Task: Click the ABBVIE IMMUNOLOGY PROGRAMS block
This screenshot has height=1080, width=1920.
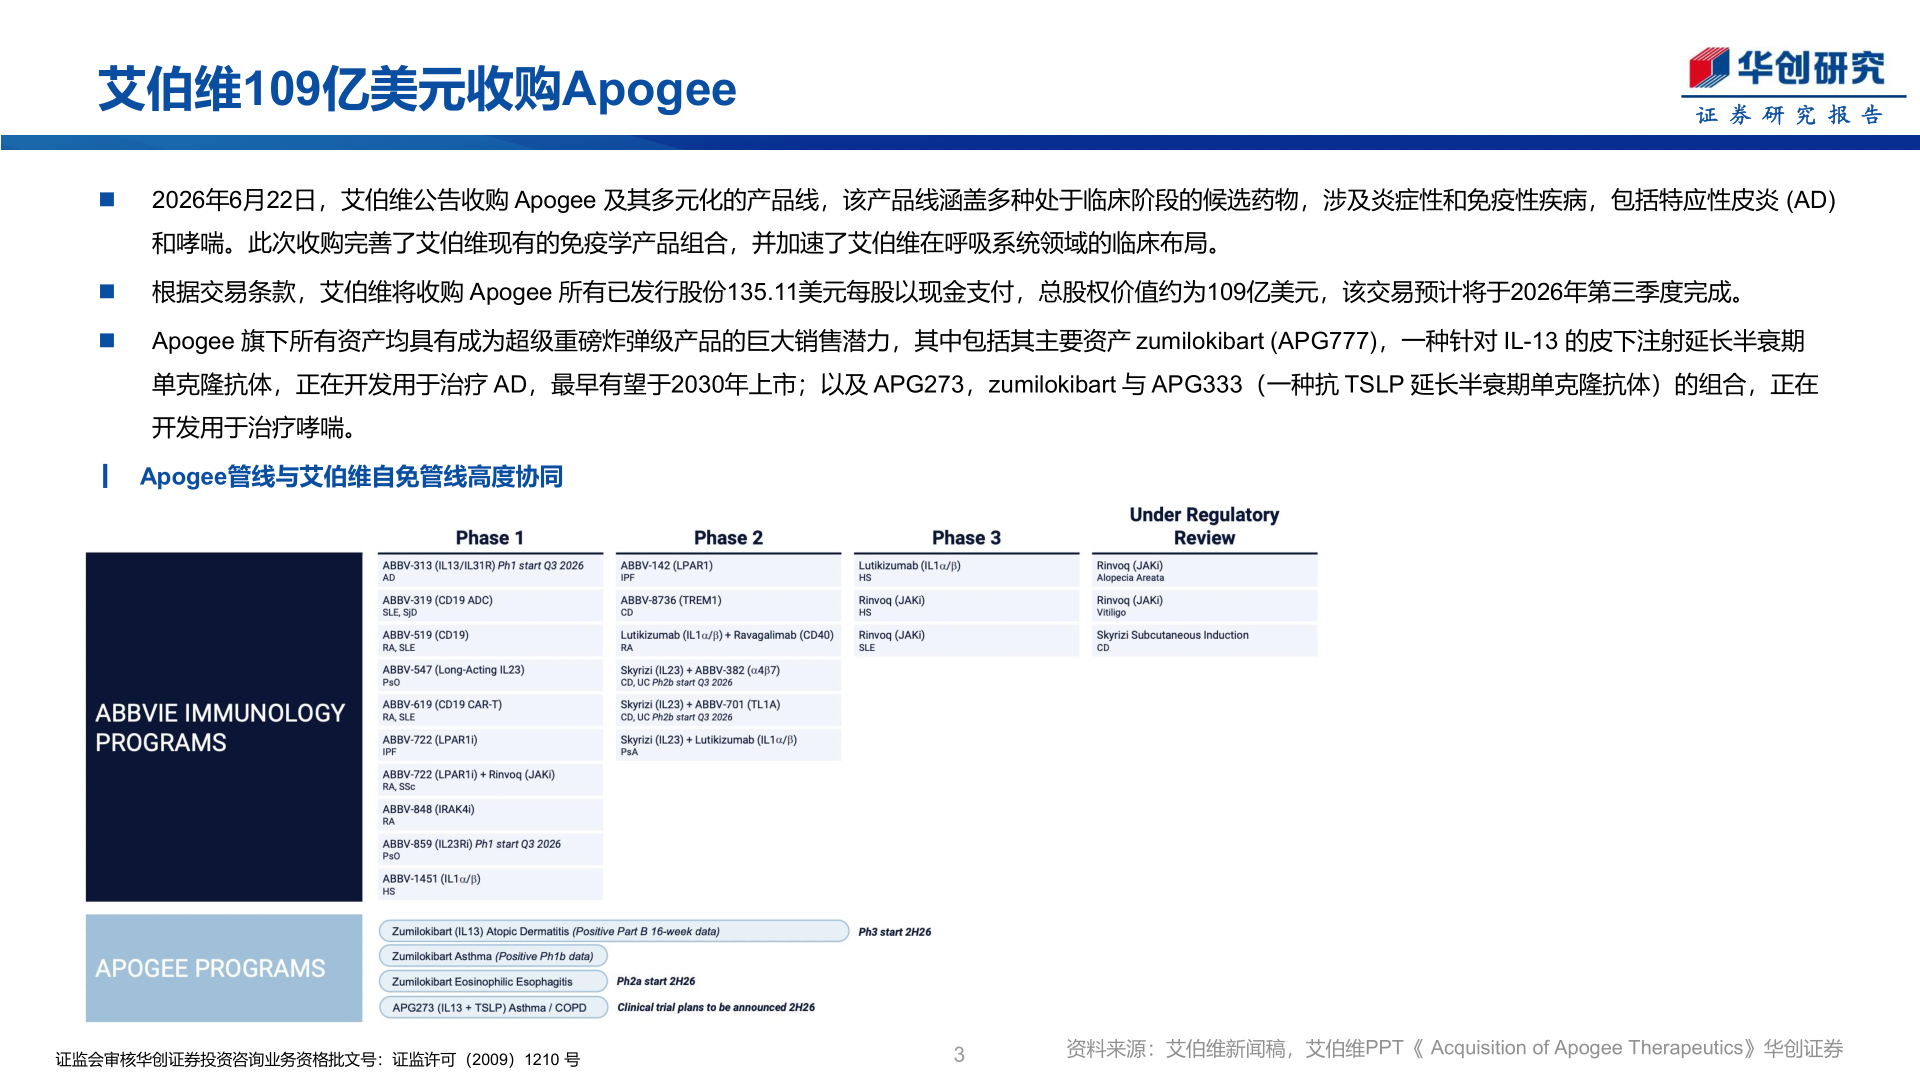Action: [224, 727]
